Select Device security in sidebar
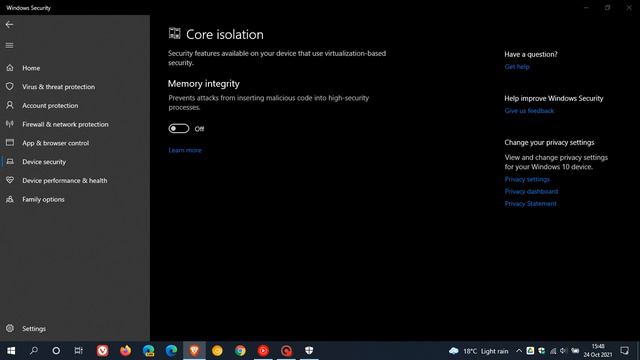The height and width of the screenshot is (360, 640). 75,162
